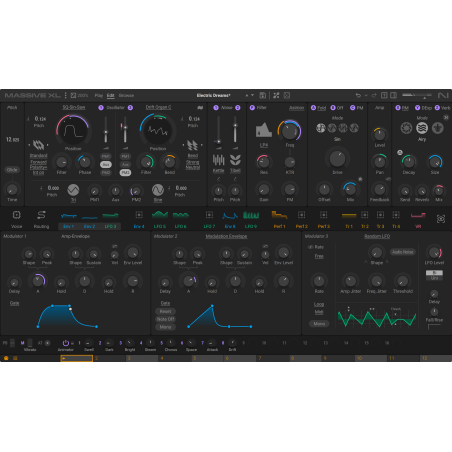Open the preset browser dropdown arrow
The height and width of the screenshot is (452, 452).
click(252, 95)
